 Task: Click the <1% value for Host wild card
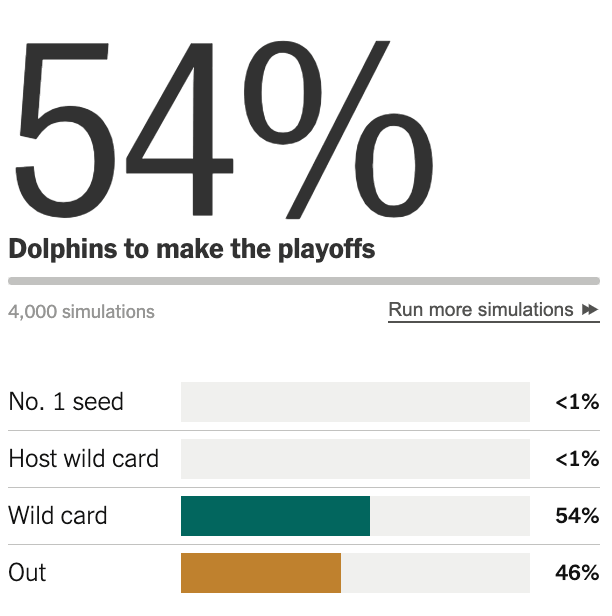pyautogui.click(x=577, y=460)
